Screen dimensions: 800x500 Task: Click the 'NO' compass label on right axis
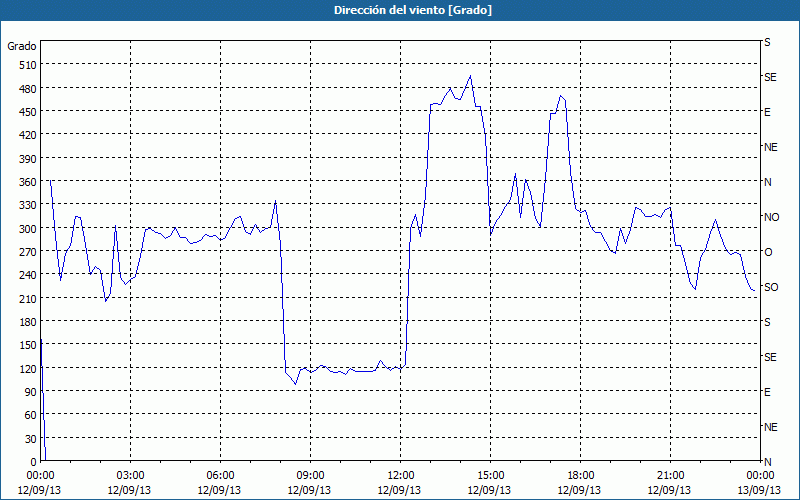(771, 217)
